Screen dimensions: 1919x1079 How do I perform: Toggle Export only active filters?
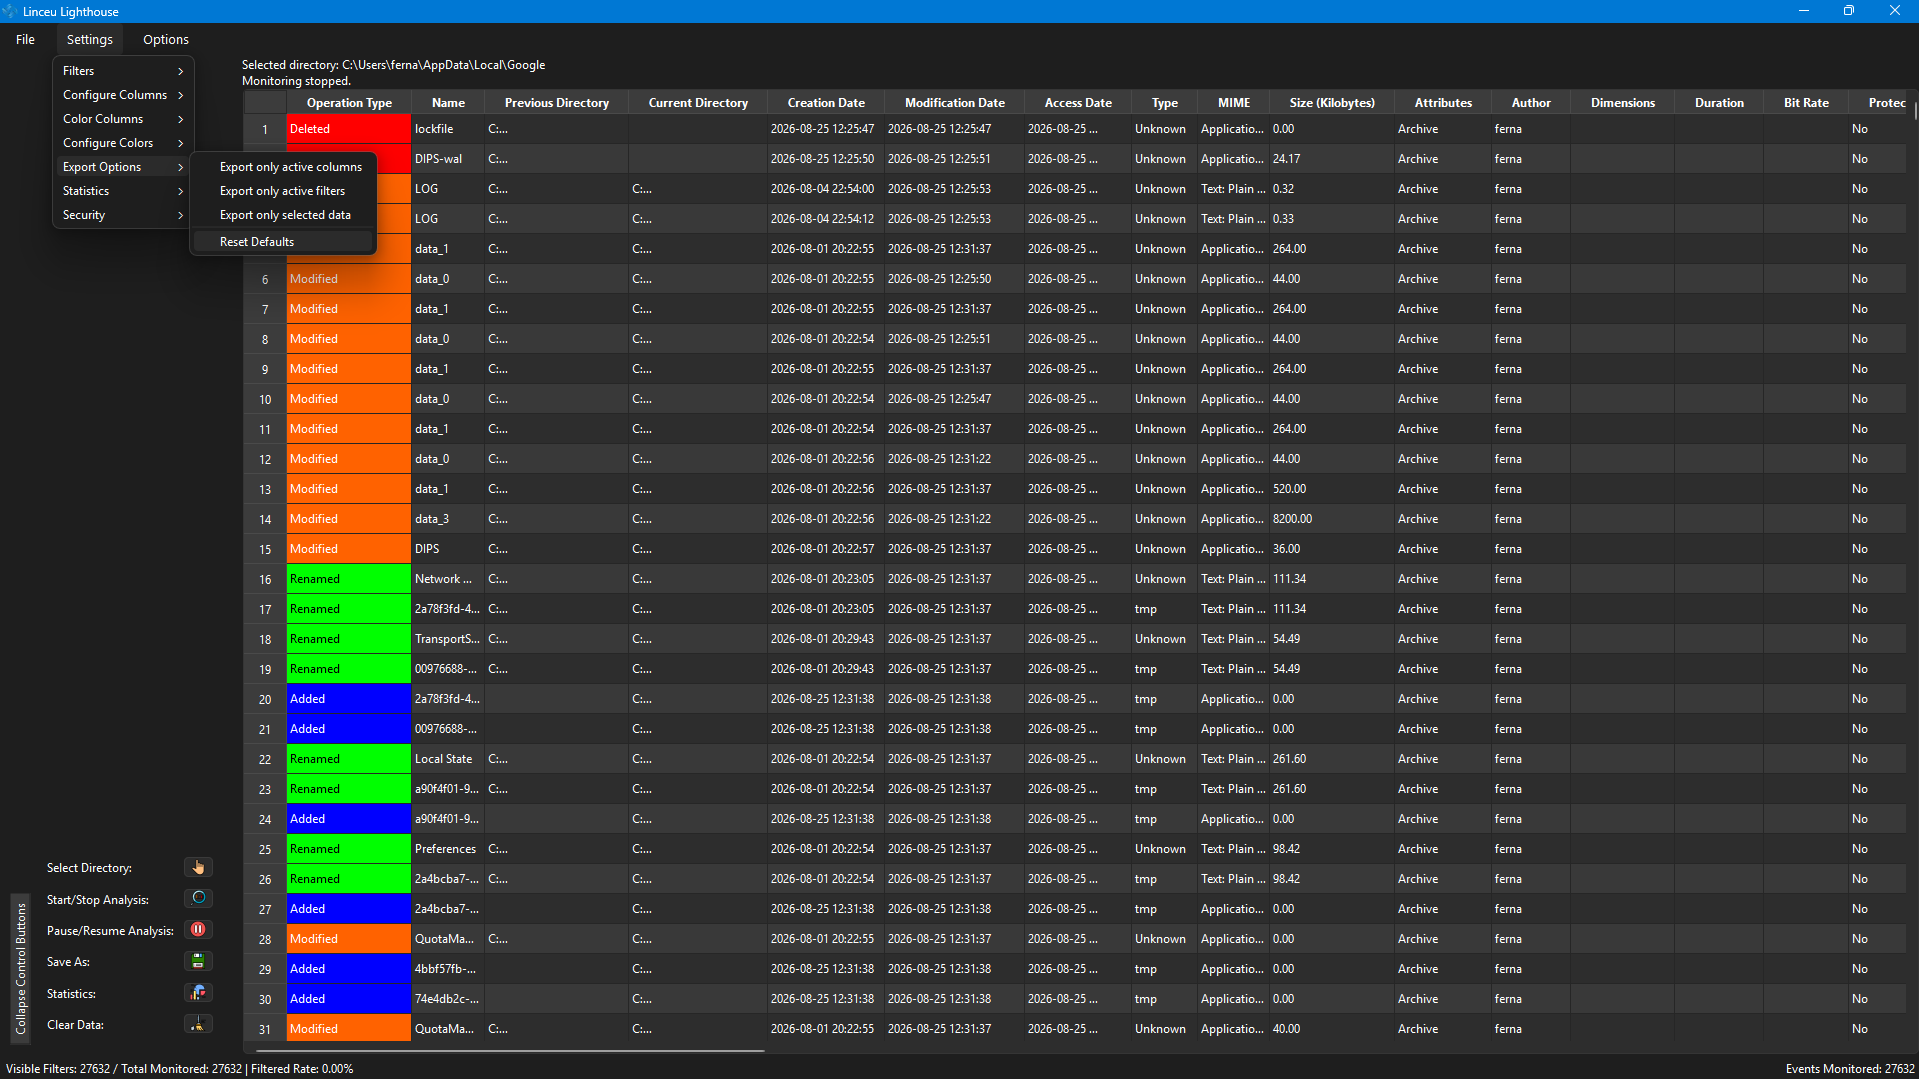coord(283,191)
